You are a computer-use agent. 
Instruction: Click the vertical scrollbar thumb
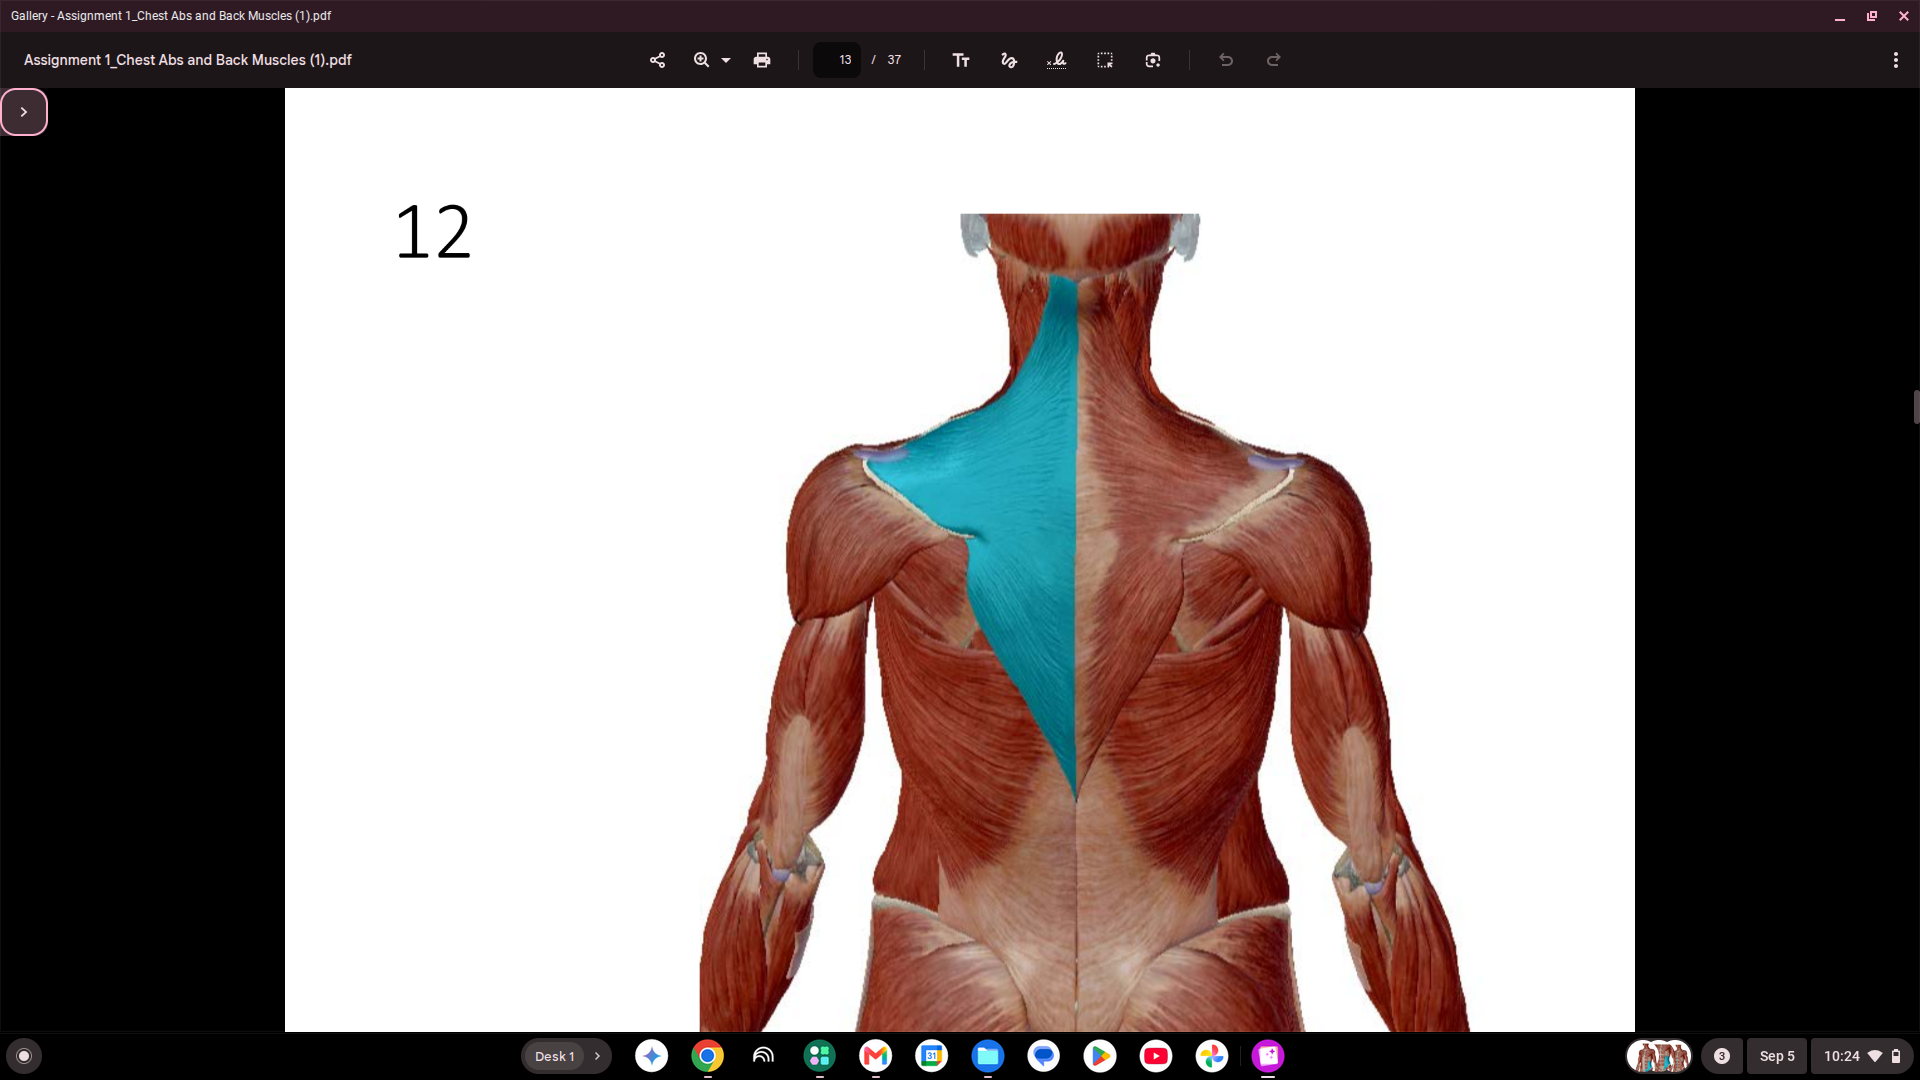pyautogui.click(x=1916, y=407)
